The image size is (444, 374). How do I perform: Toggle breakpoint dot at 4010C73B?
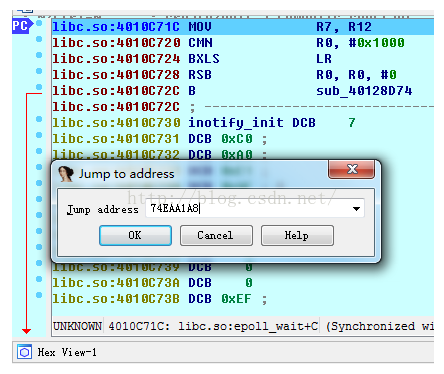[39, 295]
